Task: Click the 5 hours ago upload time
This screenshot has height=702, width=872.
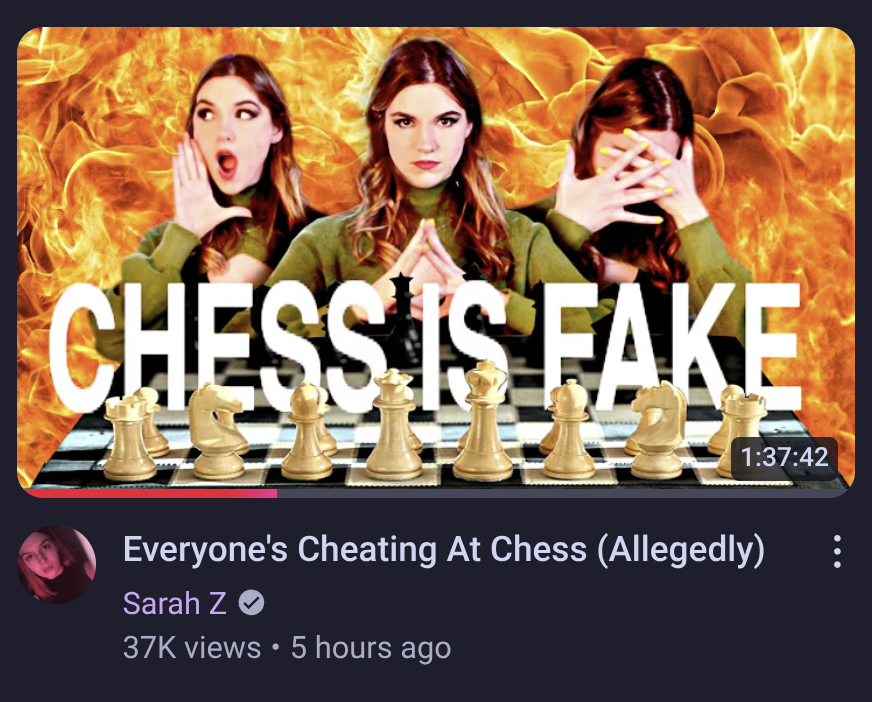Action: click(371, 647)
